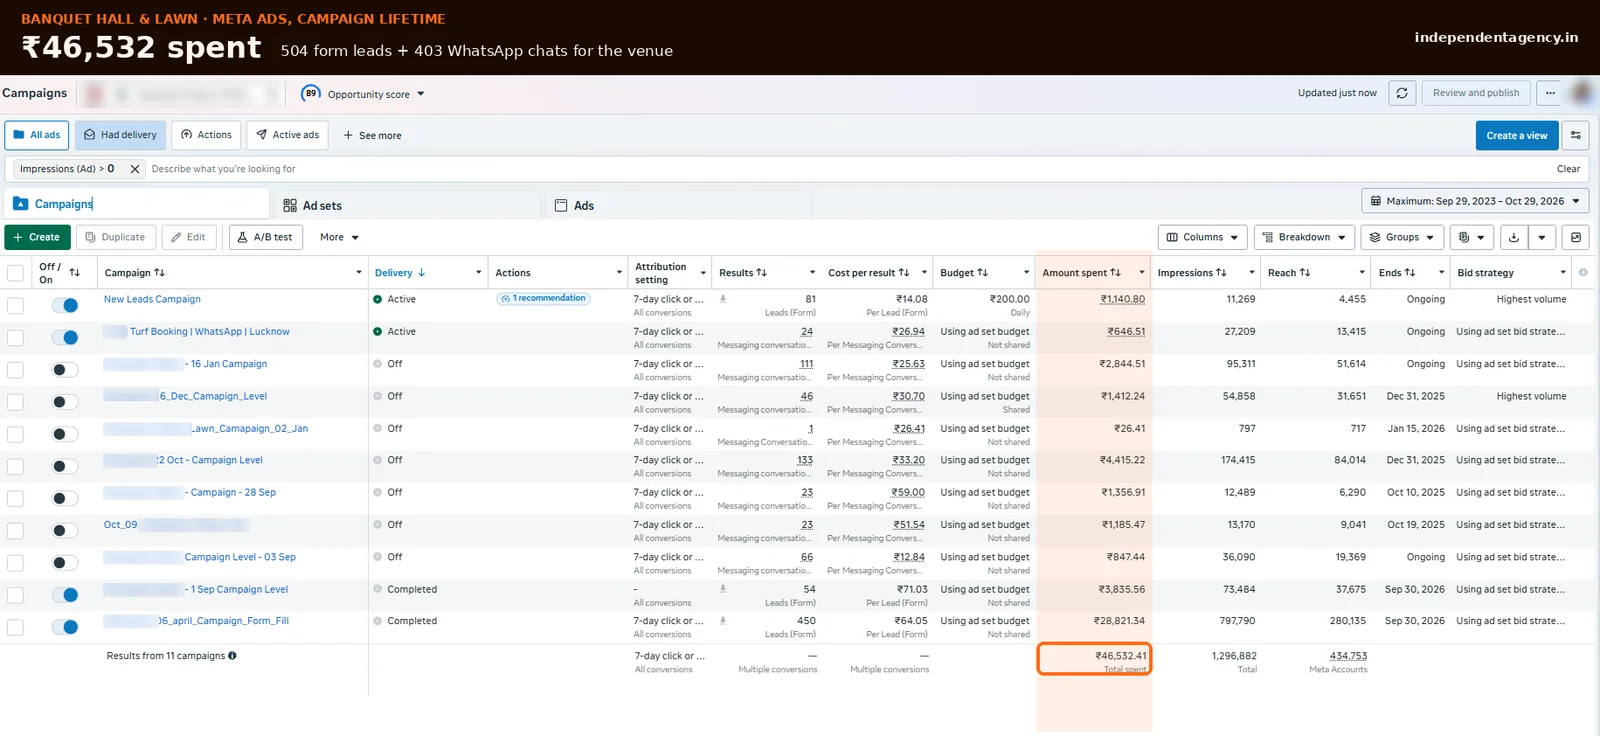Enable the Oct_09 campaign toggle
Screen dimensions: 1600x736
coord(65,530)
